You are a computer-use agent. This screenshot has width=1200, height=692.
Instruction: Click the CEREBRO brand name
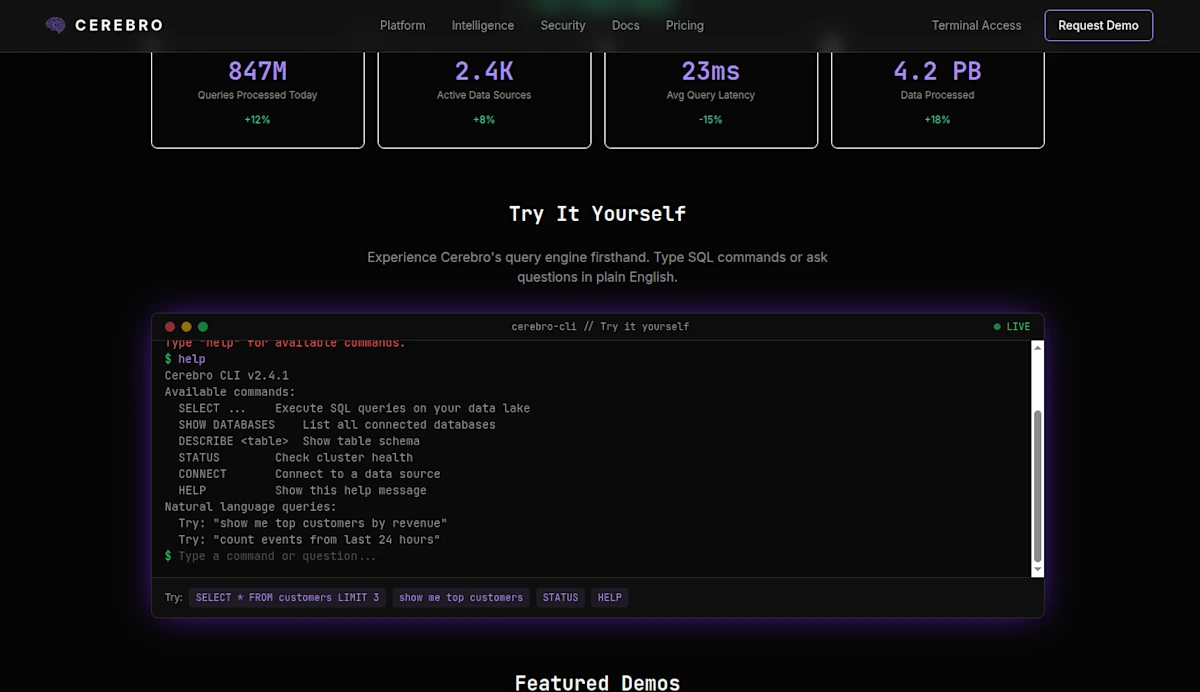coord(119,25)
